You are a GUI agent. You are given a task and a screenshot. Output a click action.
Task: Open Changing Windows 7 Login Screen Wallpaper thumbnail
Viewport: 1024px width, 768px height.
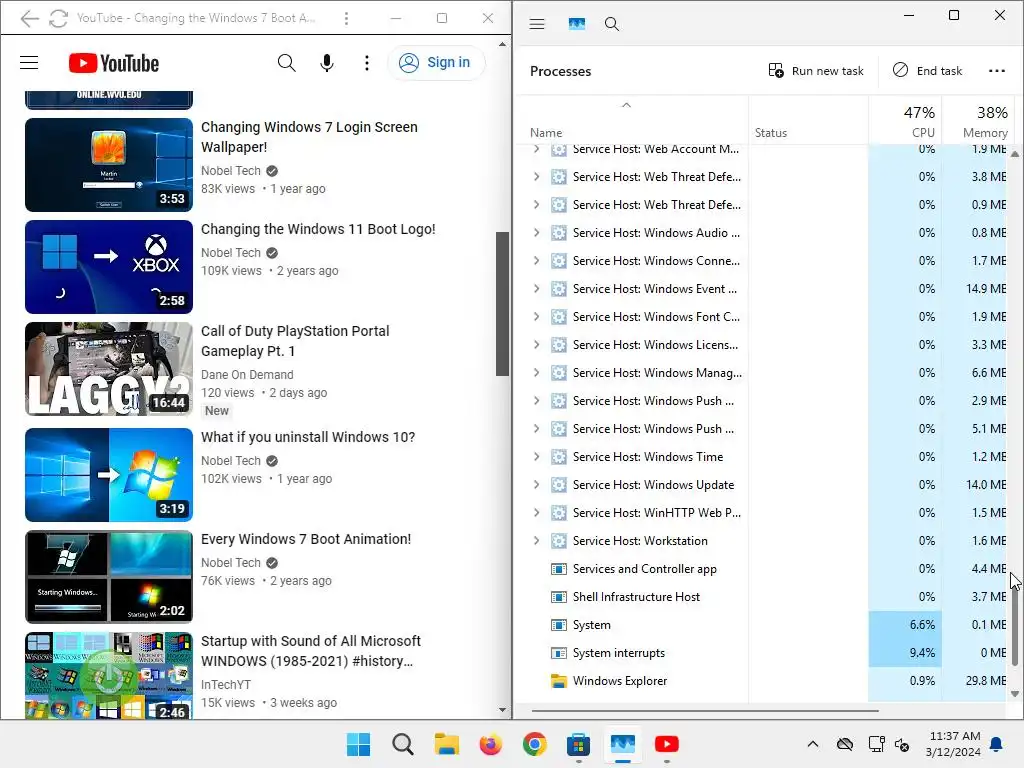[108, 165]
